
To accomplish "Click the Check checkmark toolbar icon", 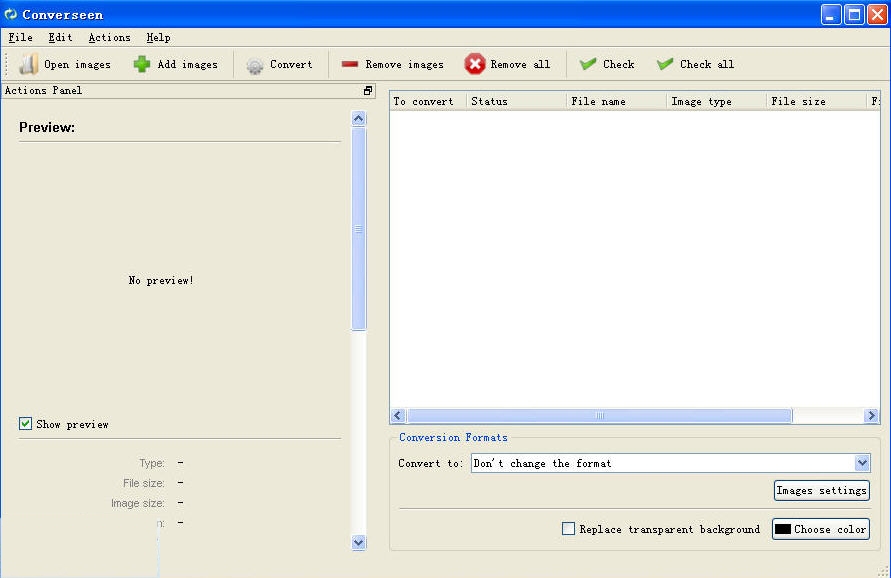I will 588,64.
